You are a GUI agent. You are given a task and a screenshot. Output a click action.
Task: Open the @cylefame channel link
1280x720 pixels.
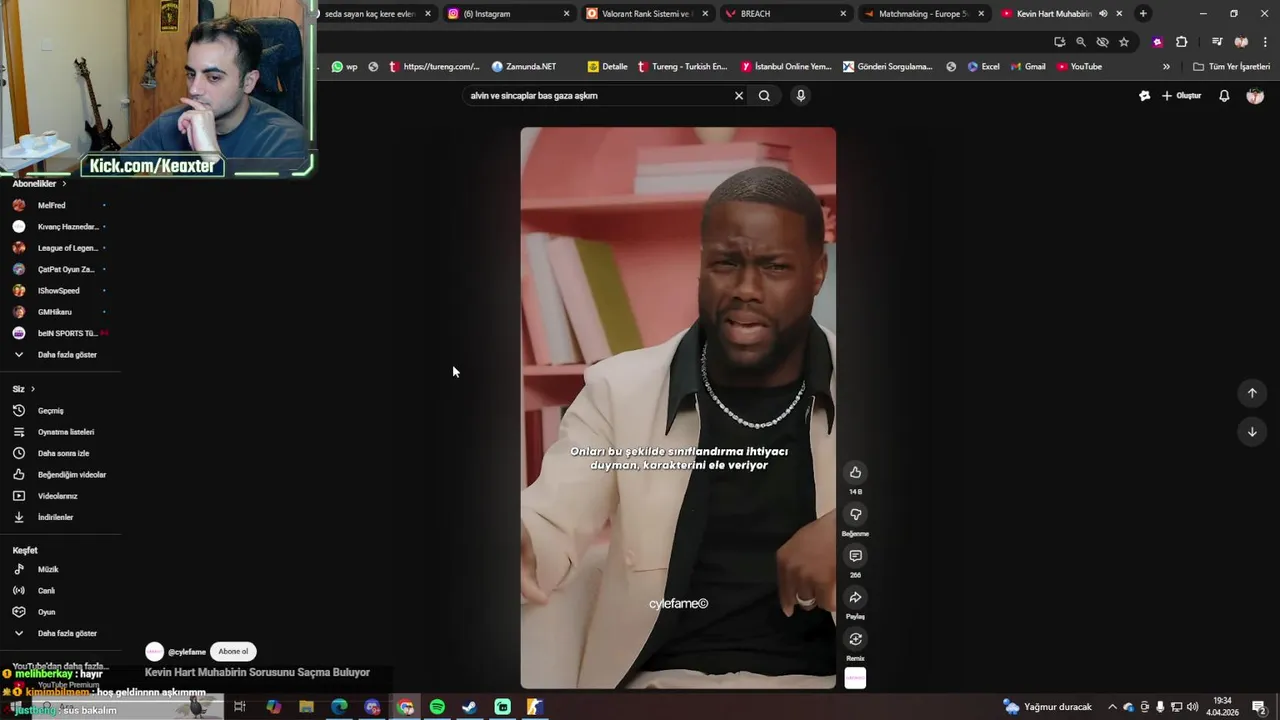pos(186,652)
